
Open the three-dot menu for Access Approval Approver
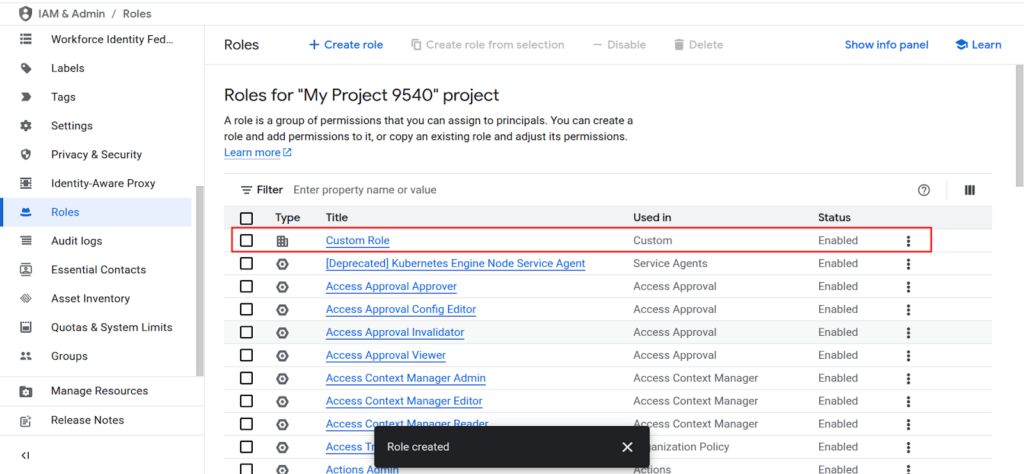tap(908, 287)
